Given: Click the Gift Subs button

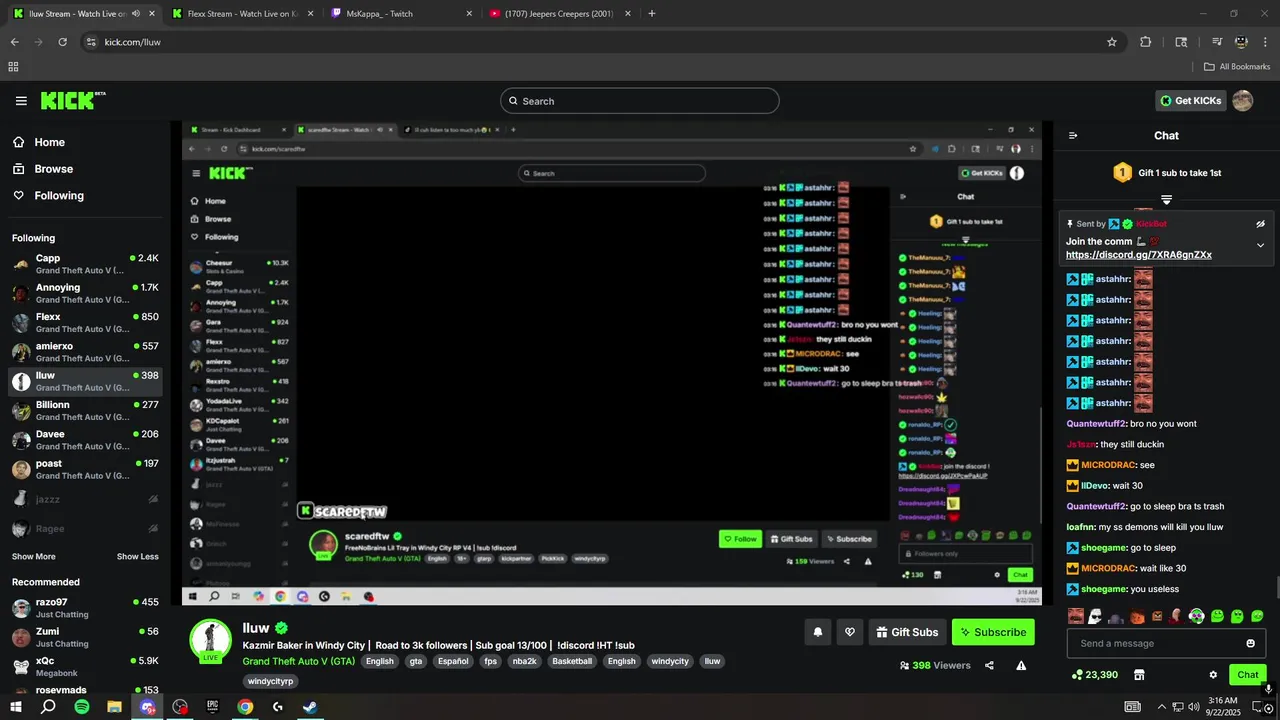Looking at the screenshot, I should (x=907, y=632).
